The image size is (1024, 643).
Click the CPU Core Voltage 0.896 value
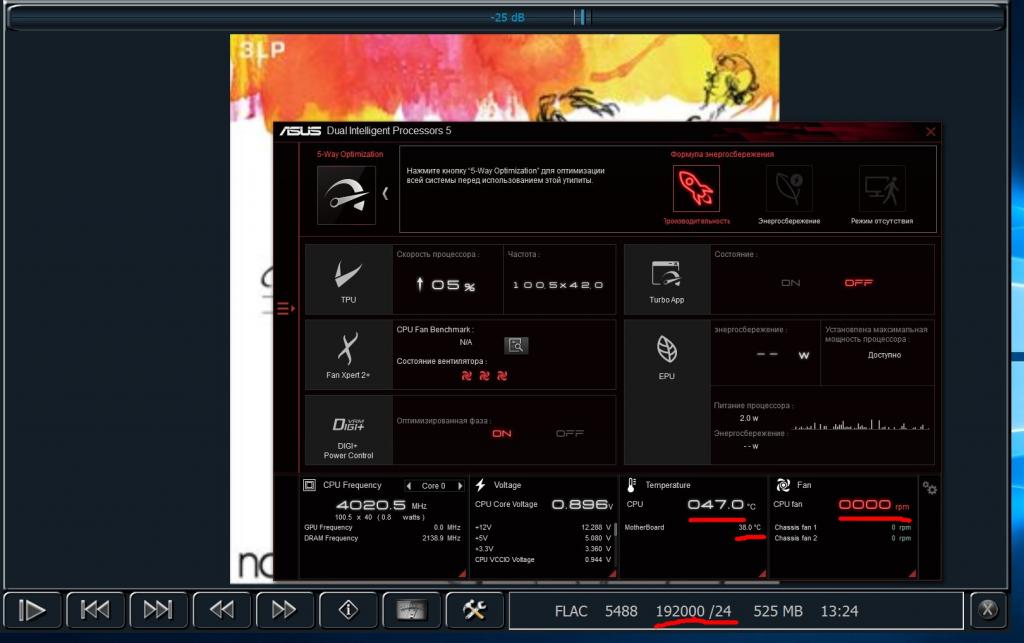pos(582,505)
